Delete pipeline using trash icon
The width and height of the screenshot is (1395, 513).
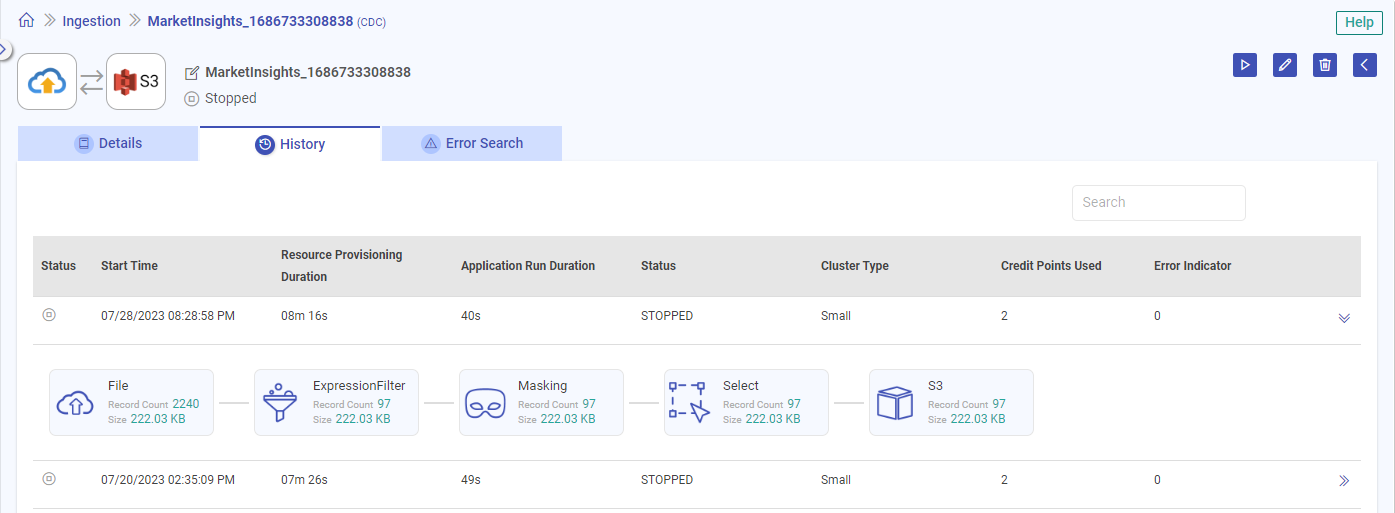pyautogui.click(x=1325, y=65)
